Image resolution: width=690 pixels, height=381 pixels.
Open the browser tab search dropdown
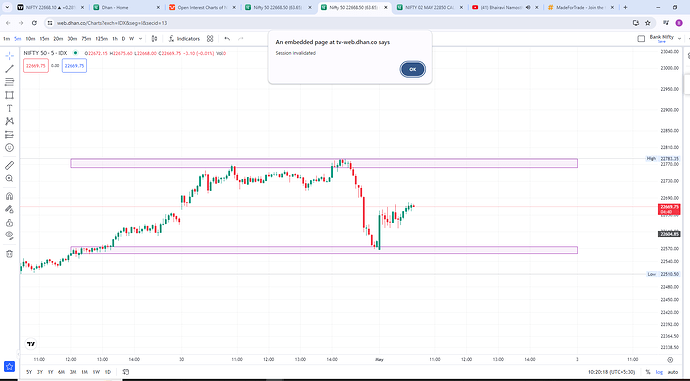click(7, 7)
